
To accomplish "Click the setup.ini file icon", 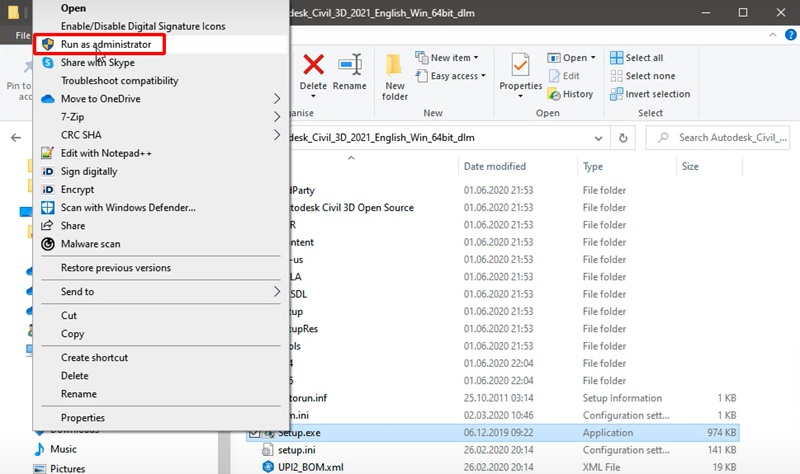I will pos(268,450).
